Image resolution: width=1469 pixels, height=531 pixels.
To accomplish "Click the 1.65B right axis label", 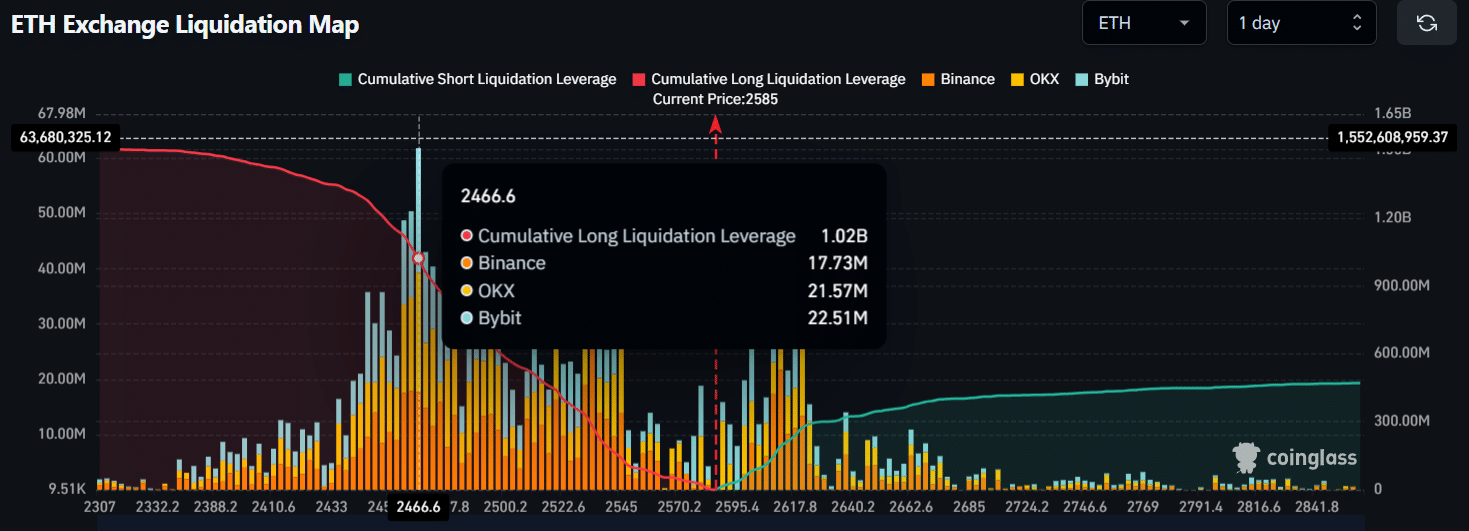I will (1392, 113).
